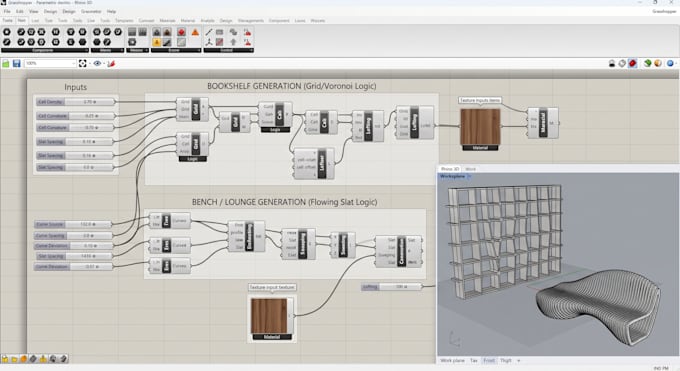
Task: Click the green open file icon
Action: (x=6, y=64)
